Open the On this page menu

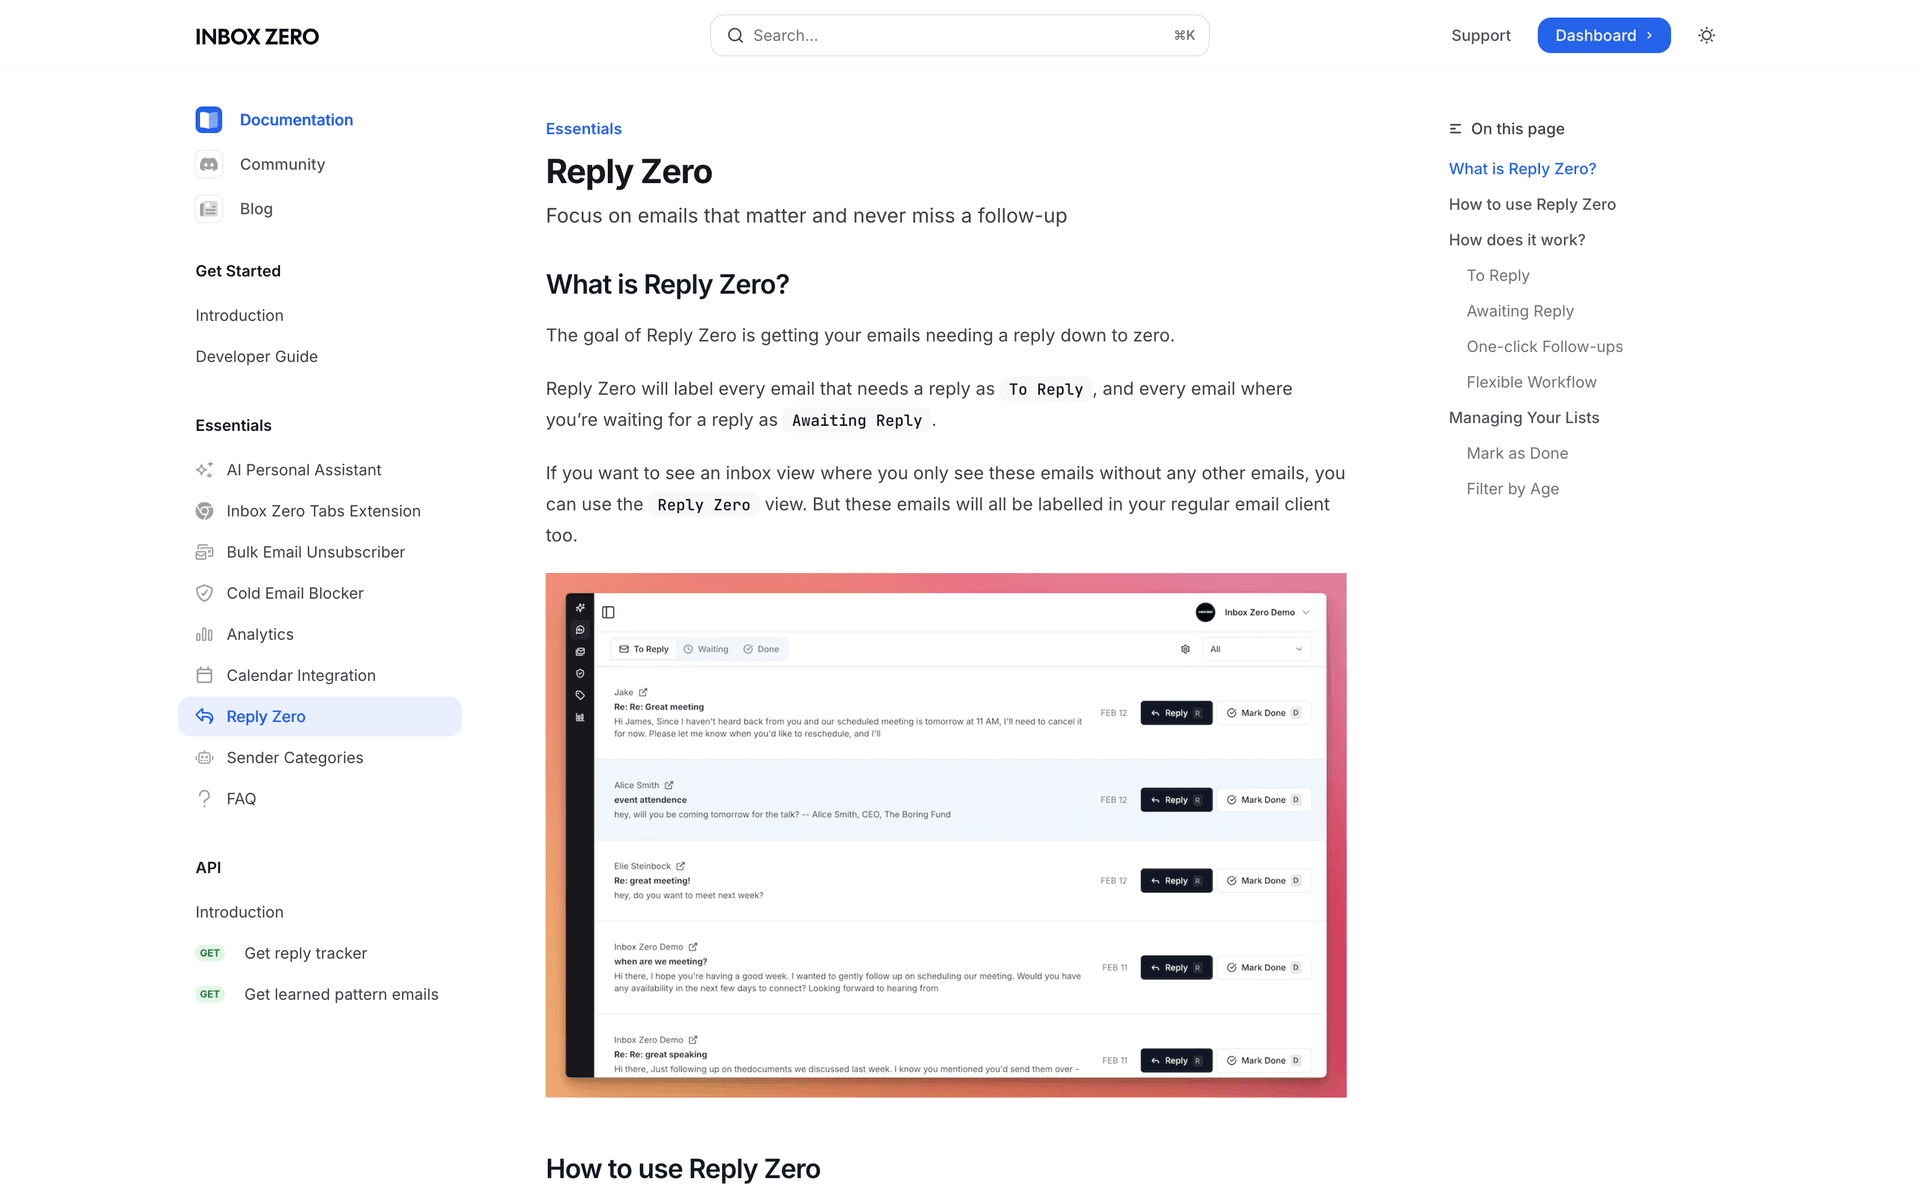pyautogui.click(x=1507, y=128)
